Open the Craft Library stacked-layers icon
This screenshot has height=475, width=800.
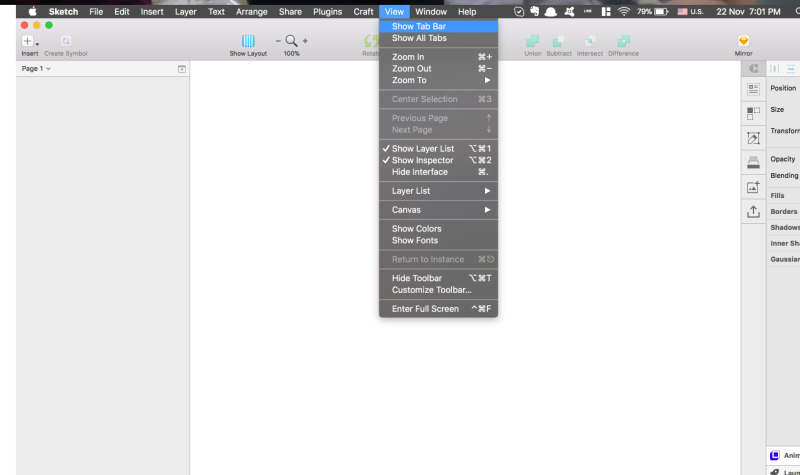click(x=754, y=162)
